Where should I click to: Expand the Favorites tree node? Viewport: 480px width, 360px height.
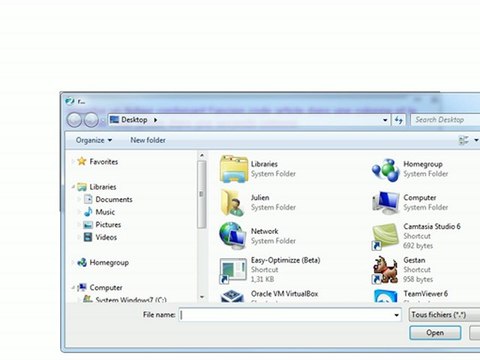[x=73, y=162]
